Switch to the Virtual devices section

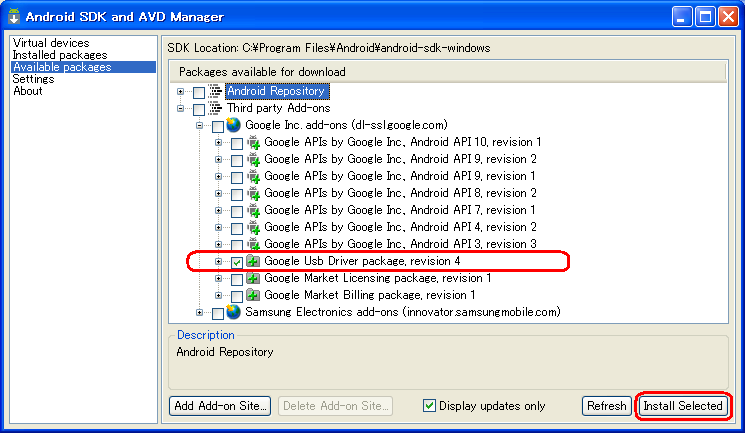tap(51, 43)
